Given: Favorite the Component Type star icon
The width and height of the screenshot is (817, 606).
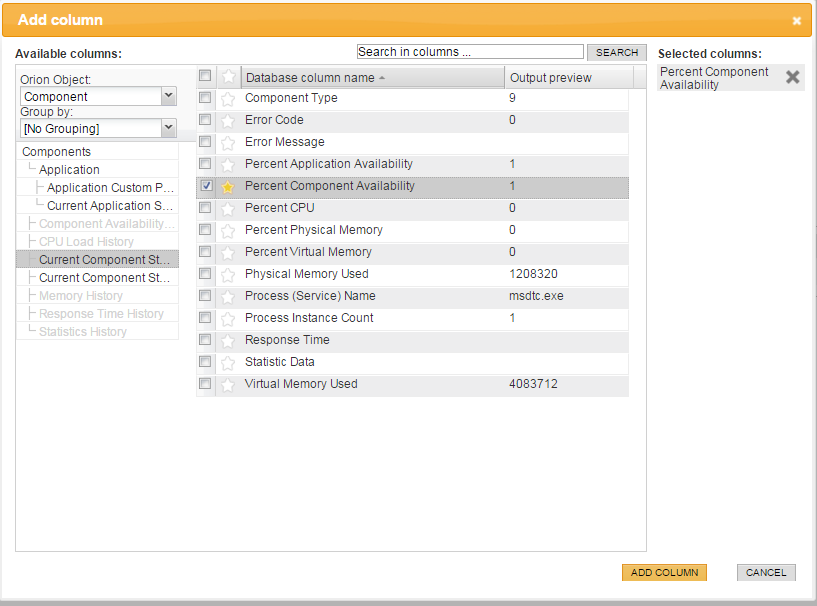Looking at the screenshot, I should [228, 98].
